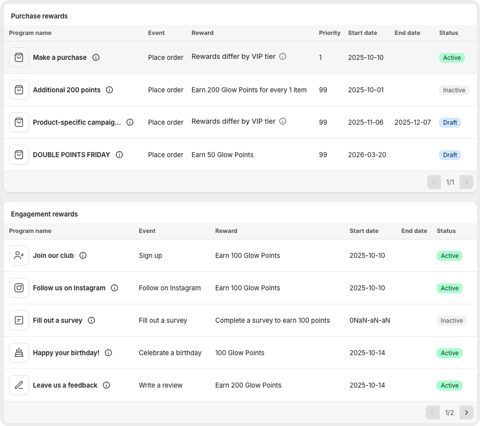Go to next page of Engagement rewards
Image resolution: width=480 pixels, height=426 pixels.
pyautogui.click(x=466, y=413)
